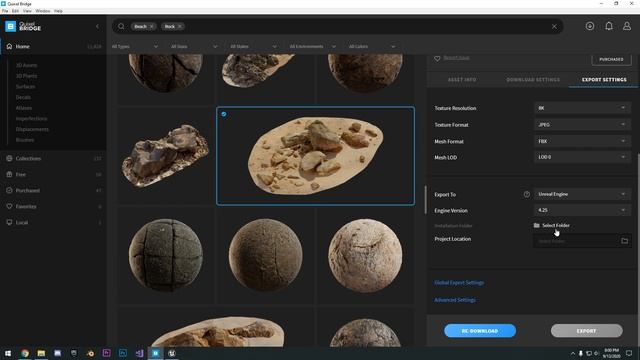Viewport: 640px width, 360px height.
Task: Open Advanced Settings link
Action: (455, 300)
